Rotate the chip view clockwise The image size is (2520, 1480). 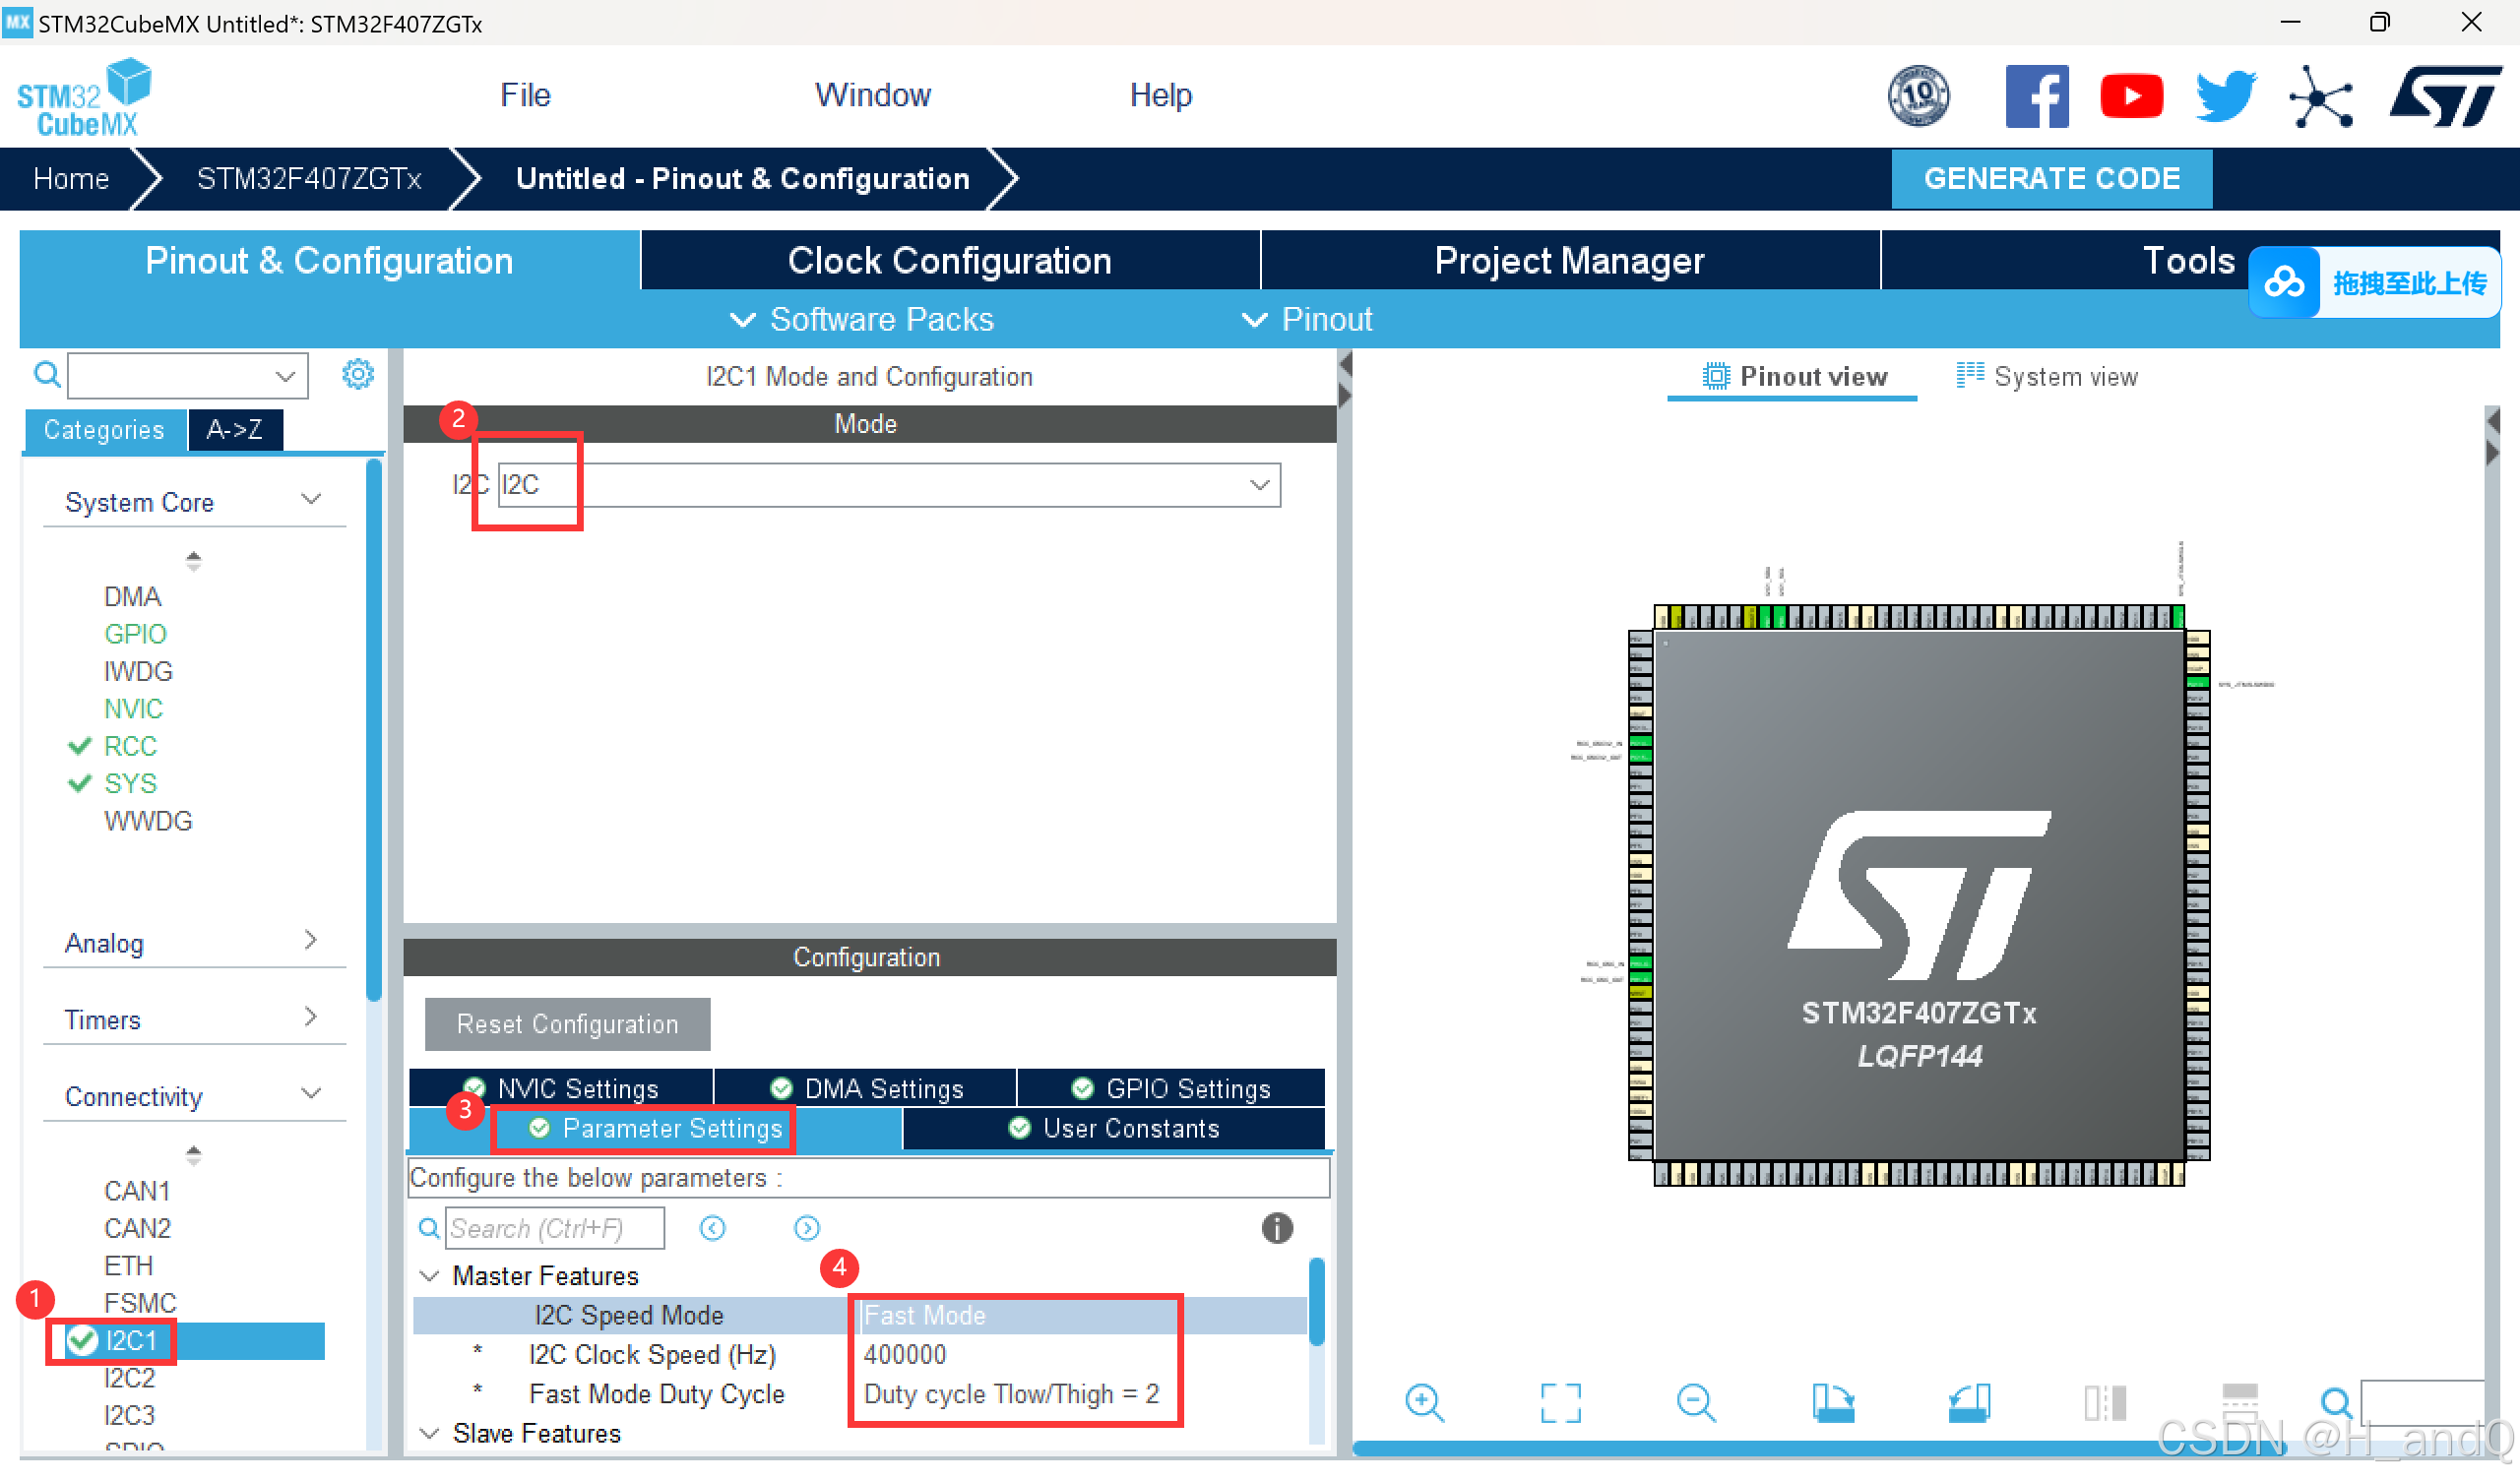click(1833, 1403)
